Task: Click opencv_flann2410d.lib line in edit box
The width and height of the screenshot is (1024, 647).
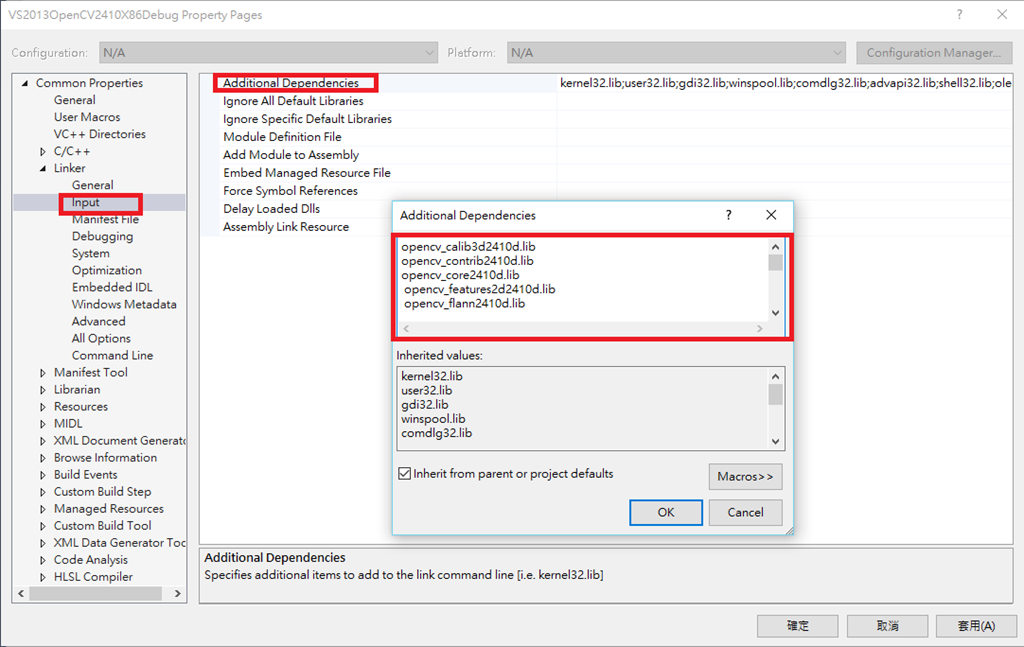Action: 464,304
